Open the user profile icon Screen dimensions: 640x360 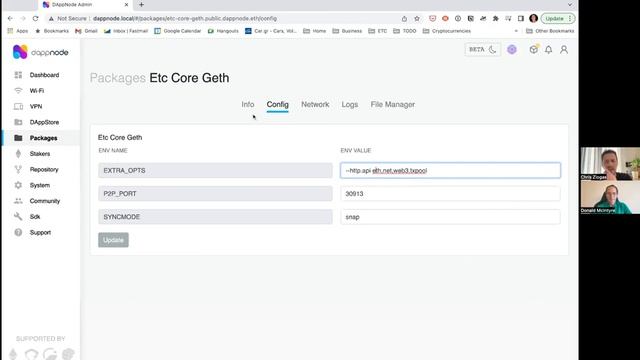click(564, 50)
